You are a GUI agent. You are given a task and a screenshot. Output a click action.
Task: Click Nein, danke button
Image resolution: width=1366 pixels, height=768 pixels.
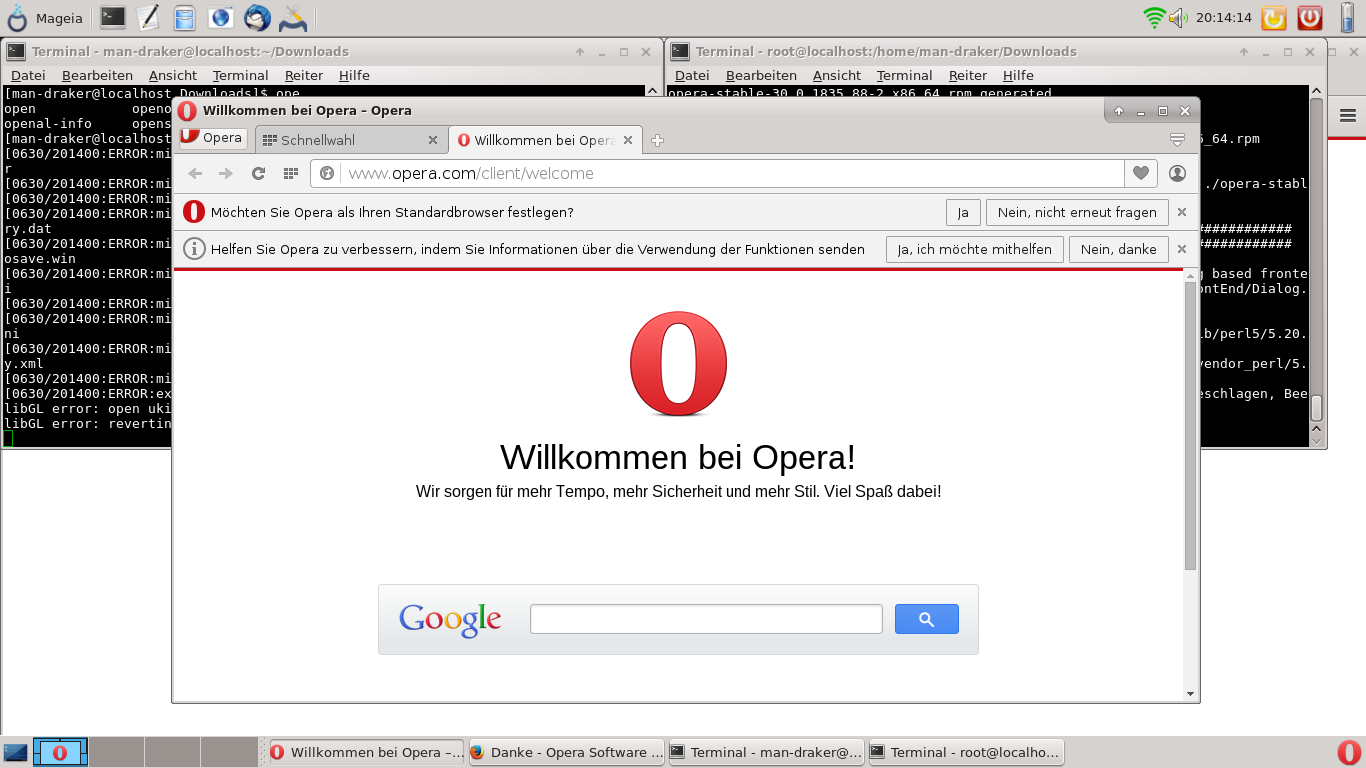coord(1119,249)
